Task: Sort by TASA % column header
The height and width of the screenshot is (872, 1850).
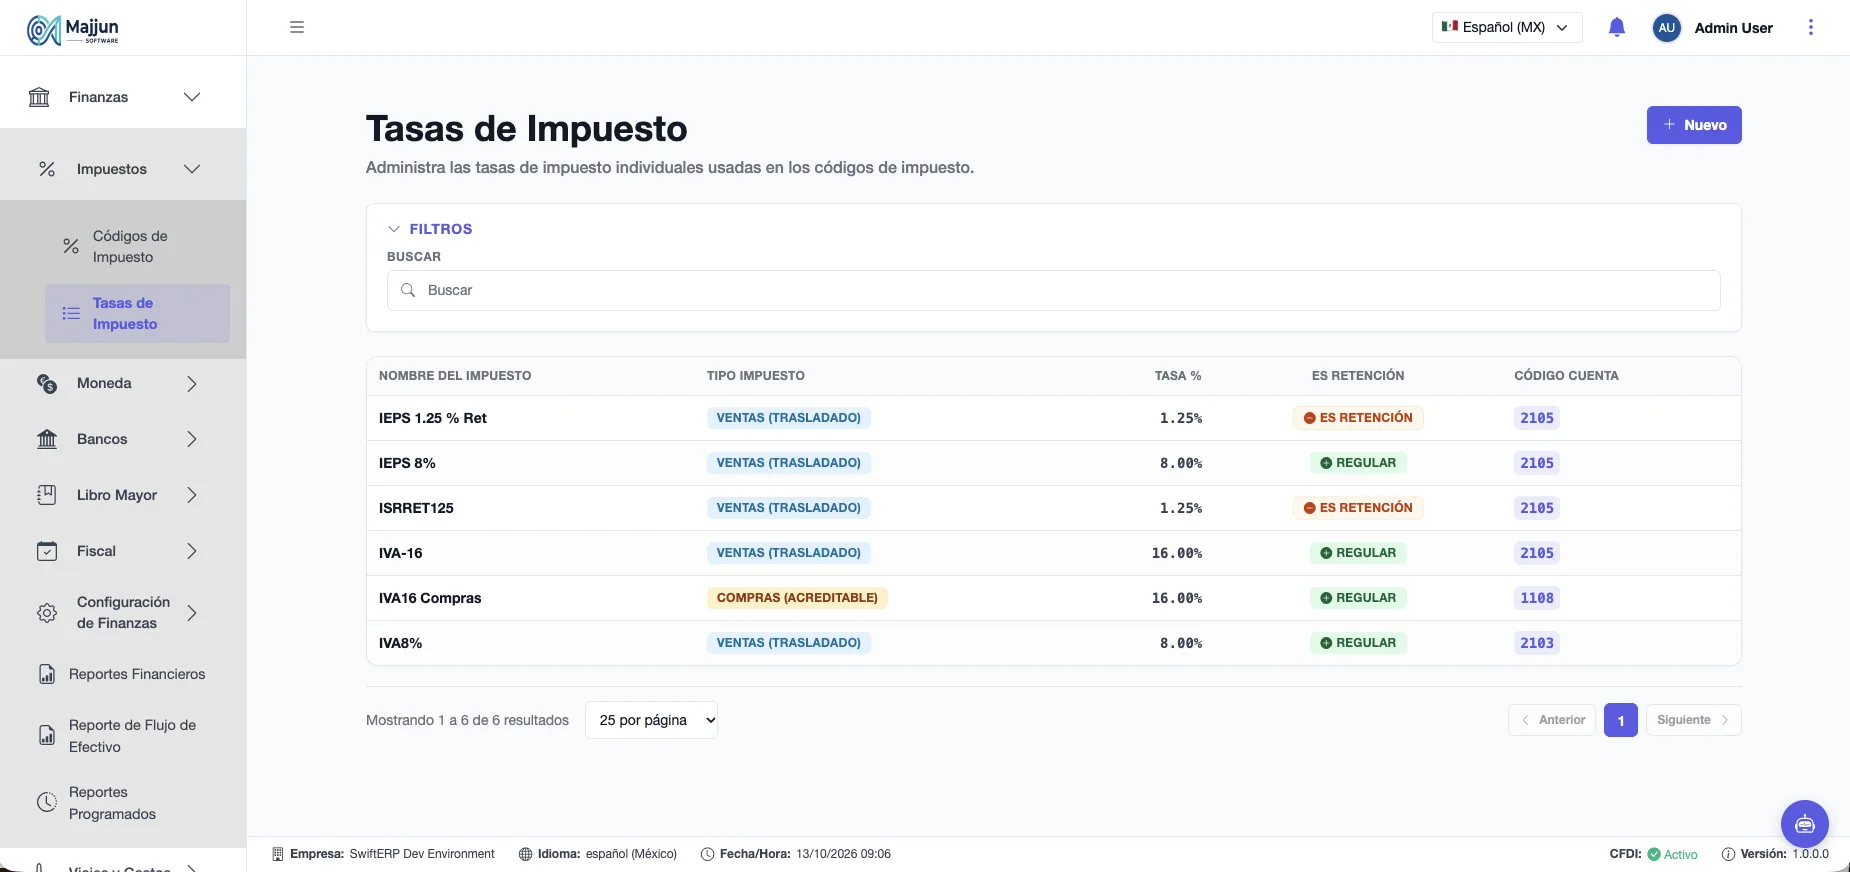Action: click(1178, 376)
